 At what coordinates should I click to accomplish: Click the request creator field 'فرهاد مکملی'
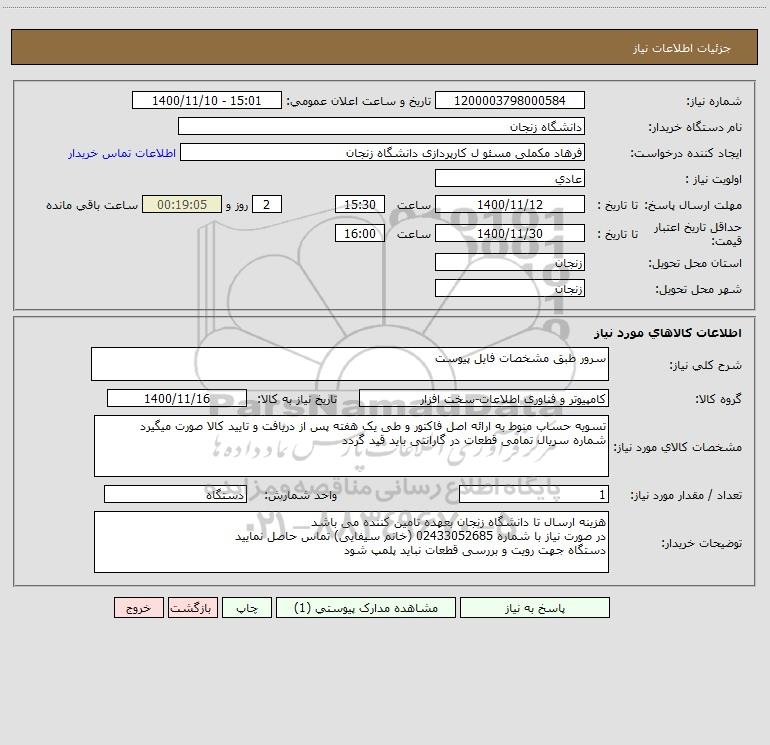382,152
